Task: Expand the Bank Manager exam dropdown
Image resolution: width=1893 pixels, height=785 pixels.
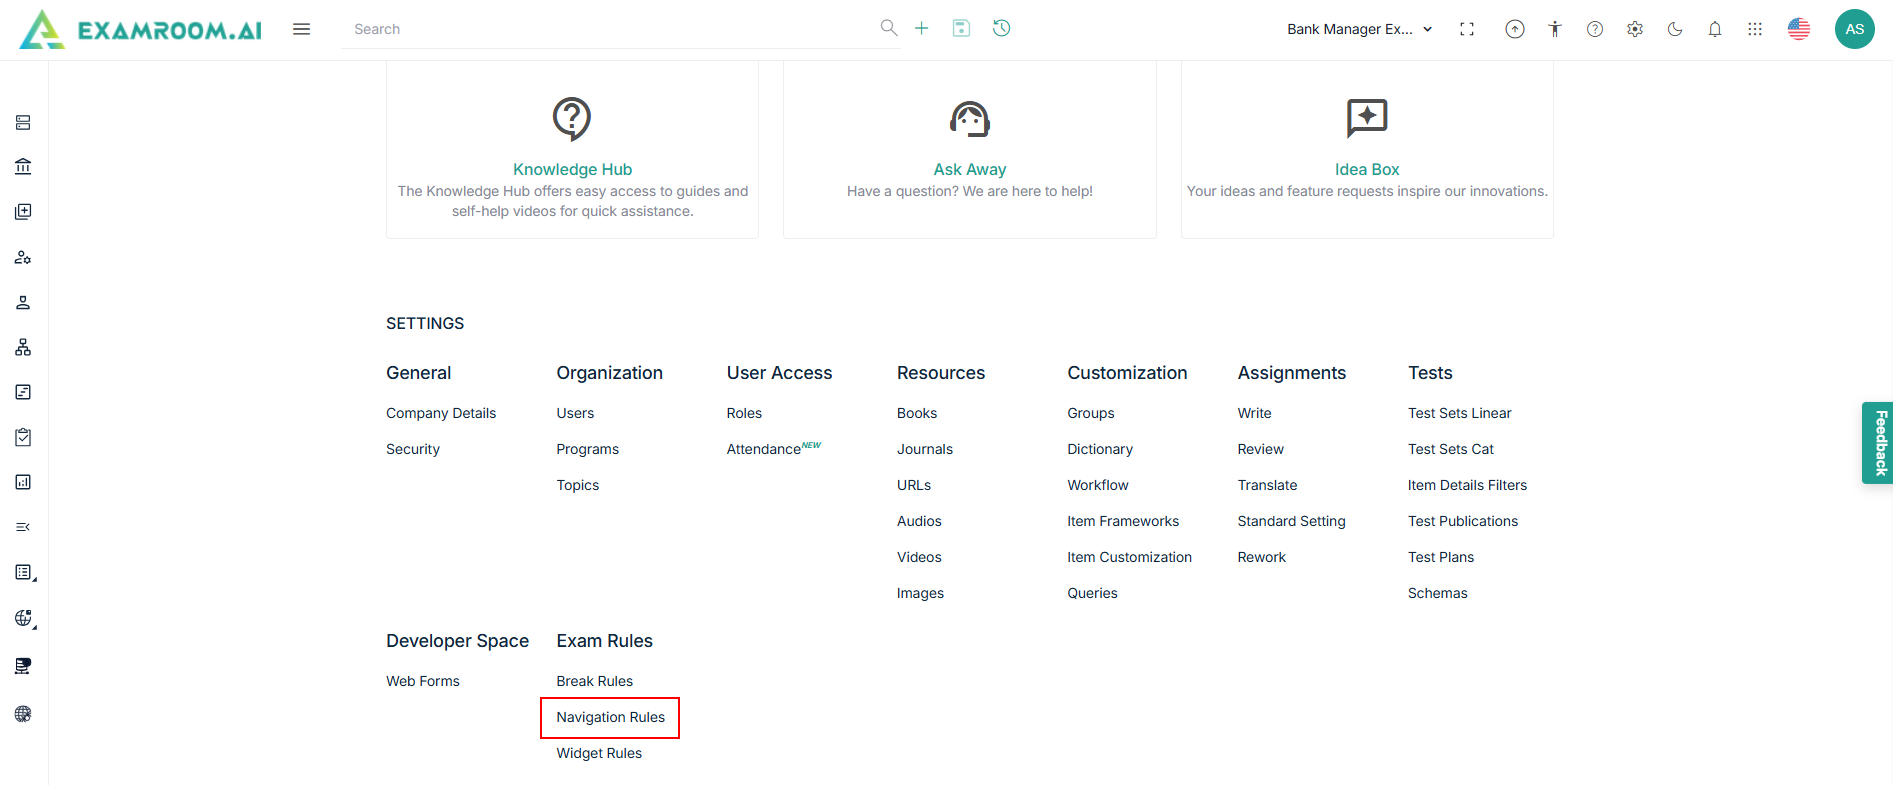Action: coord(1359,29)
